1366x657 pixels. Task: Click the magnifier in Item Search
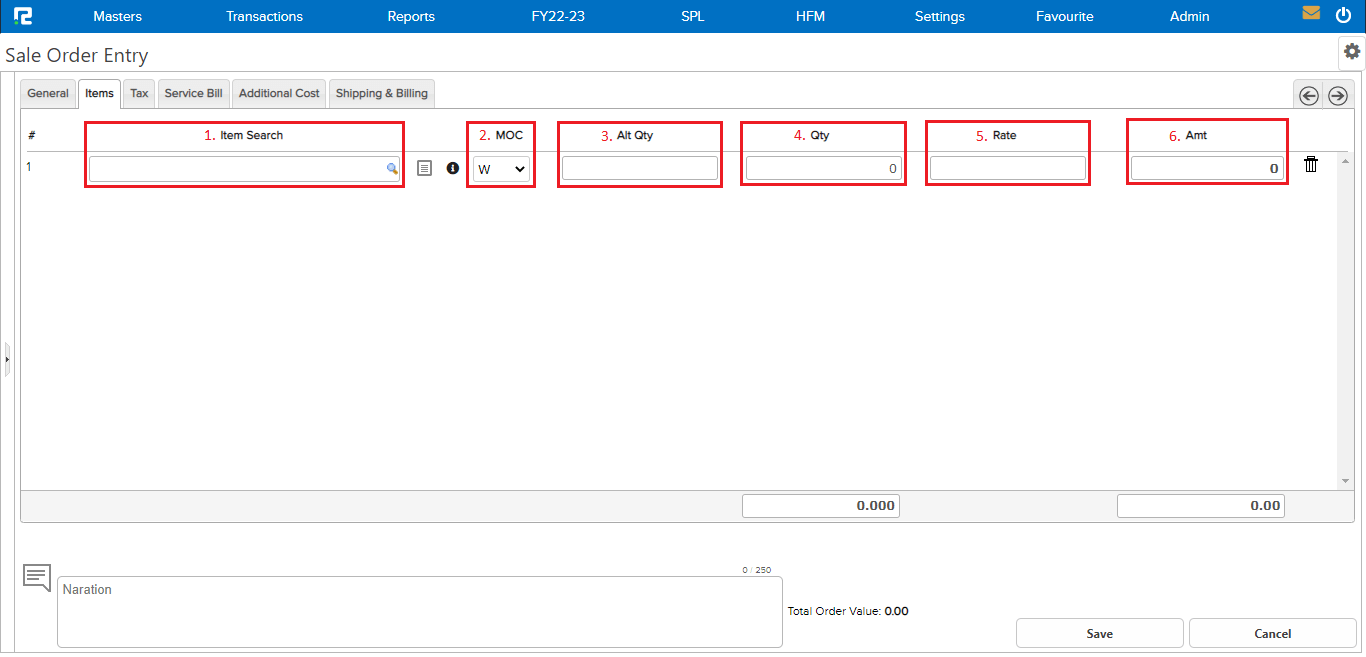coord(392,169)
